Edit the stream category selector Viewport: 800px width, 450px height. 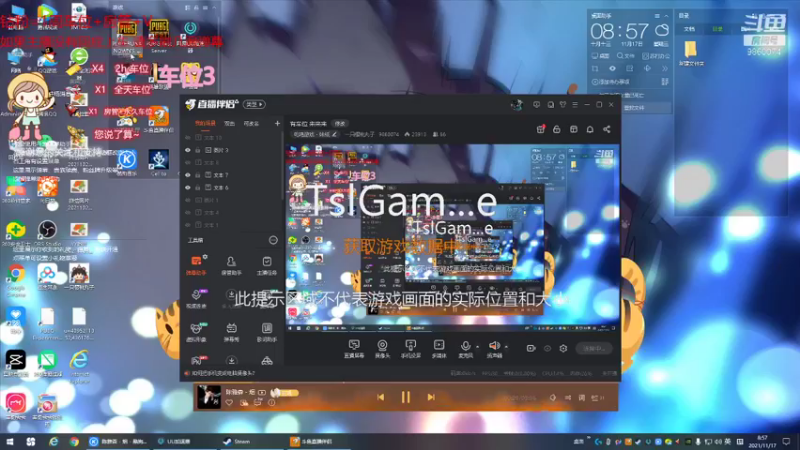pos(315,134)
